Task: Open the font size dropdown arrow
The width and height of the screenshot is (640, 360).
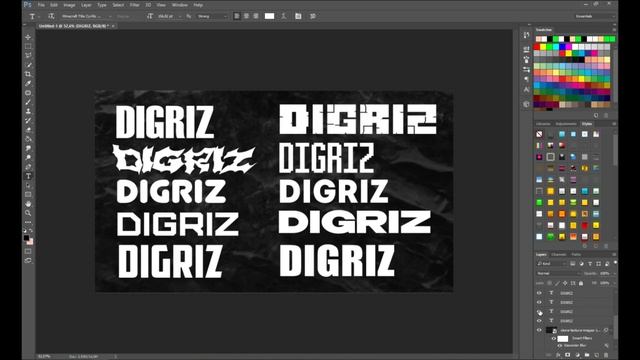Action: [x=180, y=16]
